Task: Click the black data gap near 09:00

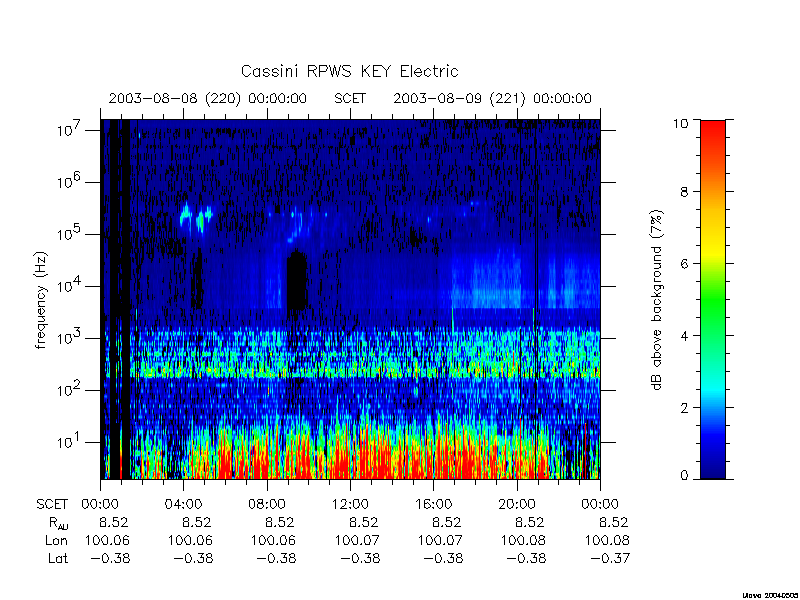Action: tap(296, 281)
